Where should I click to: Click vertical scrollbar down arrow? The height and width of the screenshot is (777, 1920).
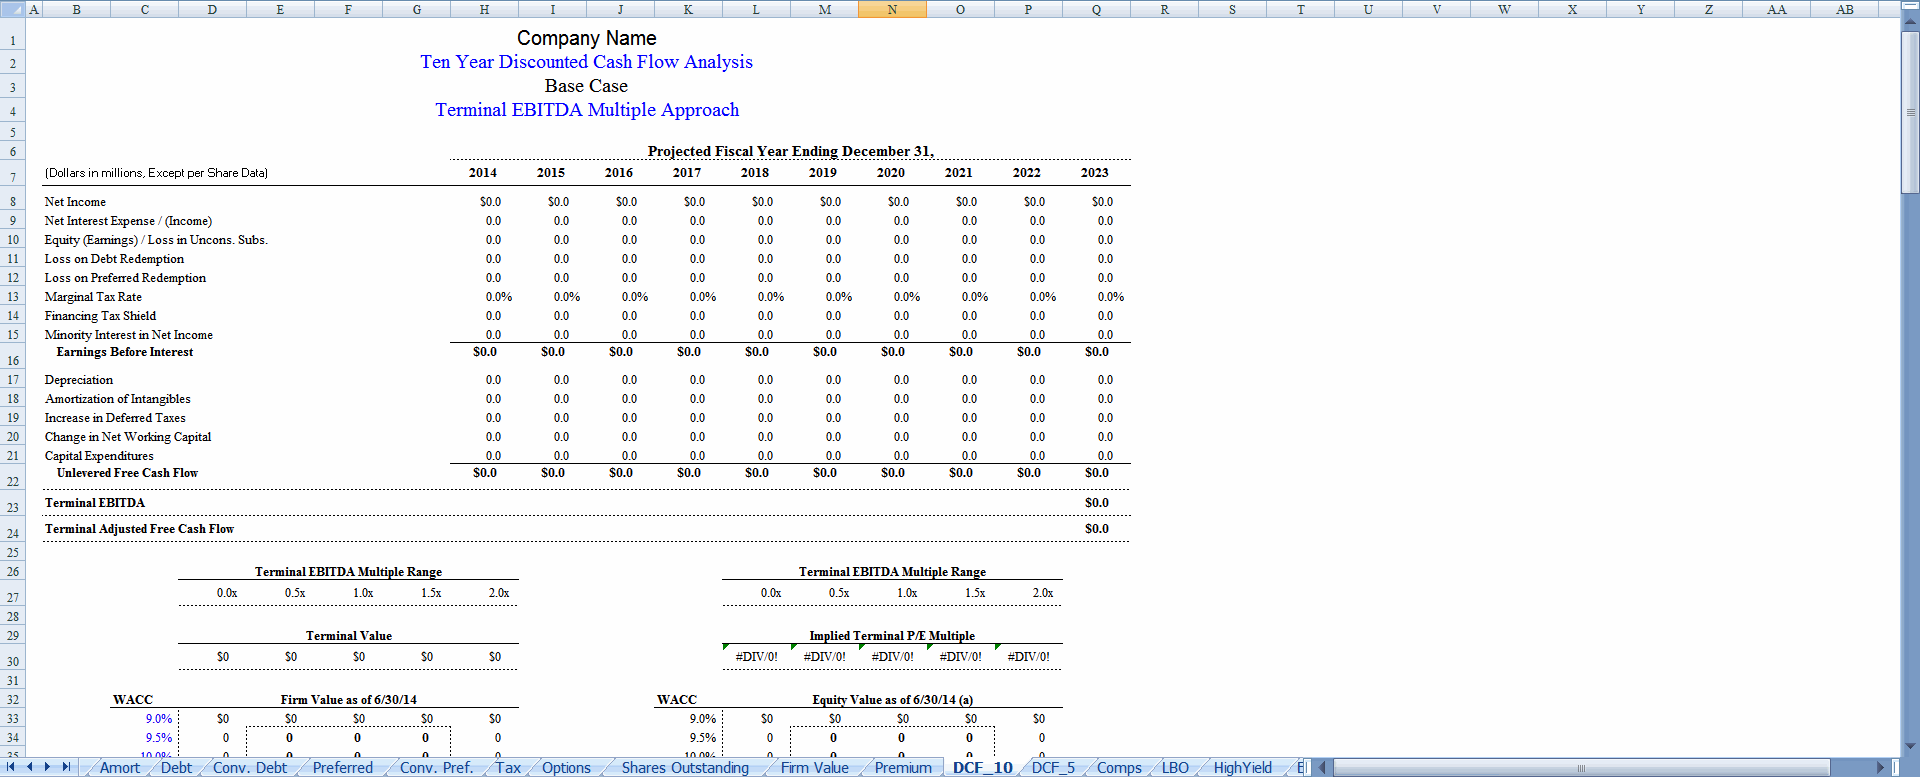click(x=1910, y=746)
